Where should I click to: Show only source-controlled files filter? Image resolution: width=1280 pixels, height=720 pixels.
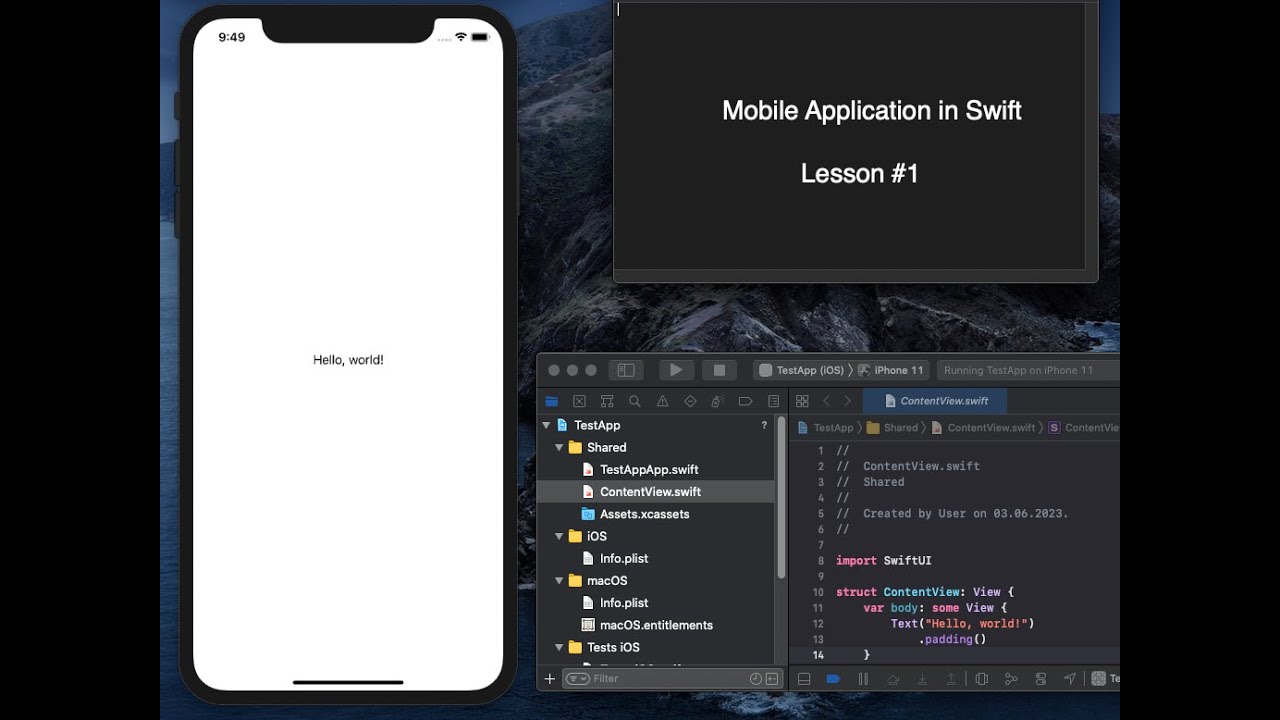pos(771,678)
